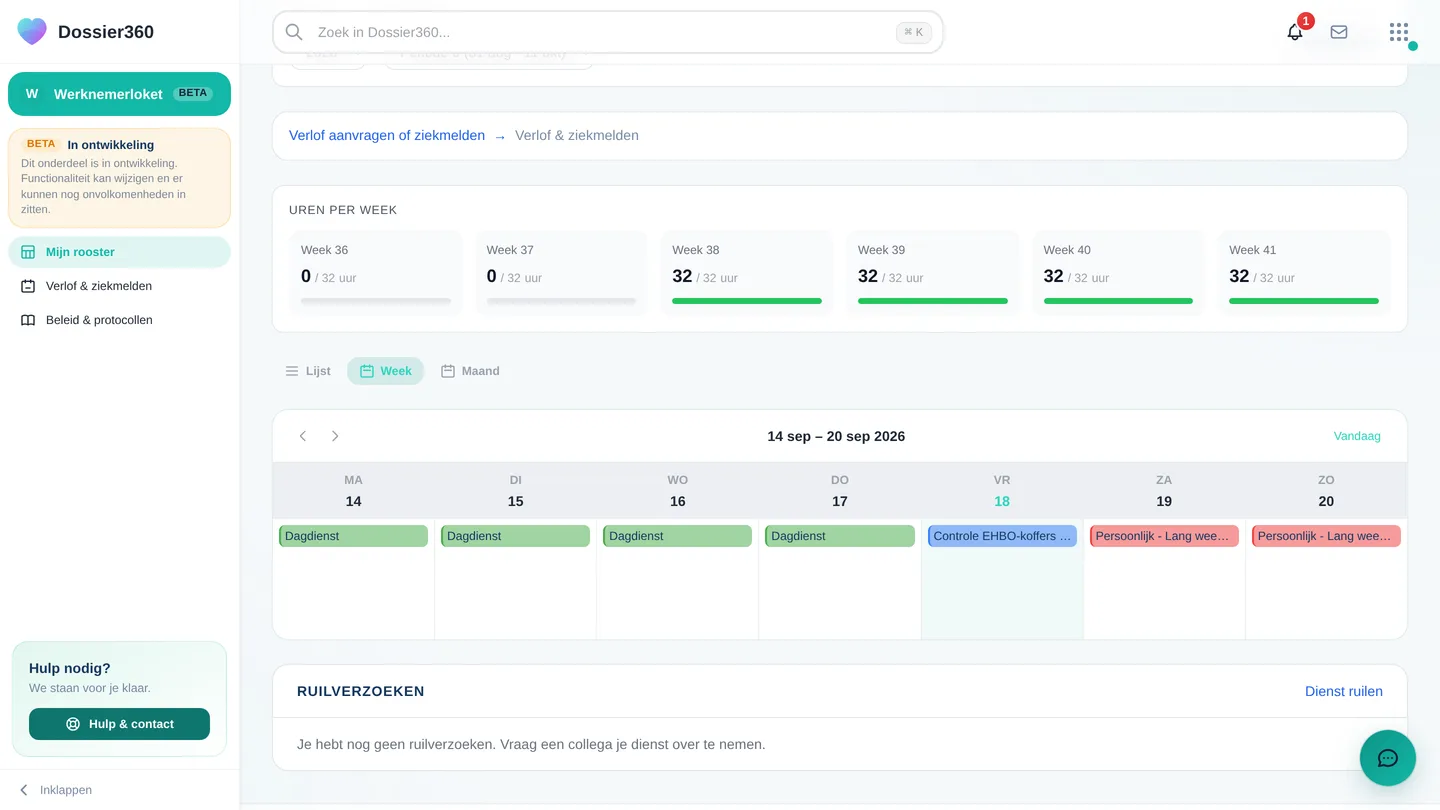Collapse sidebar with Inklappen

click(56, 790)
